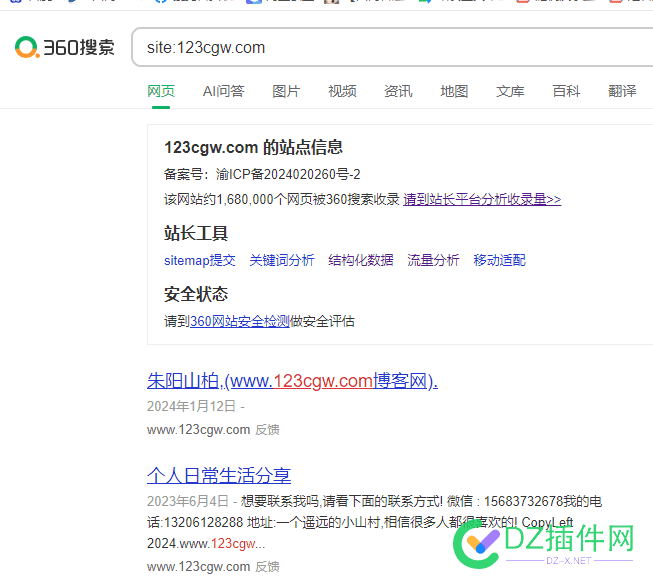Open result 朱阳山柏,(www.123cgw.com博客网)
Screen dimensions: 653x584
pos(292,381)
